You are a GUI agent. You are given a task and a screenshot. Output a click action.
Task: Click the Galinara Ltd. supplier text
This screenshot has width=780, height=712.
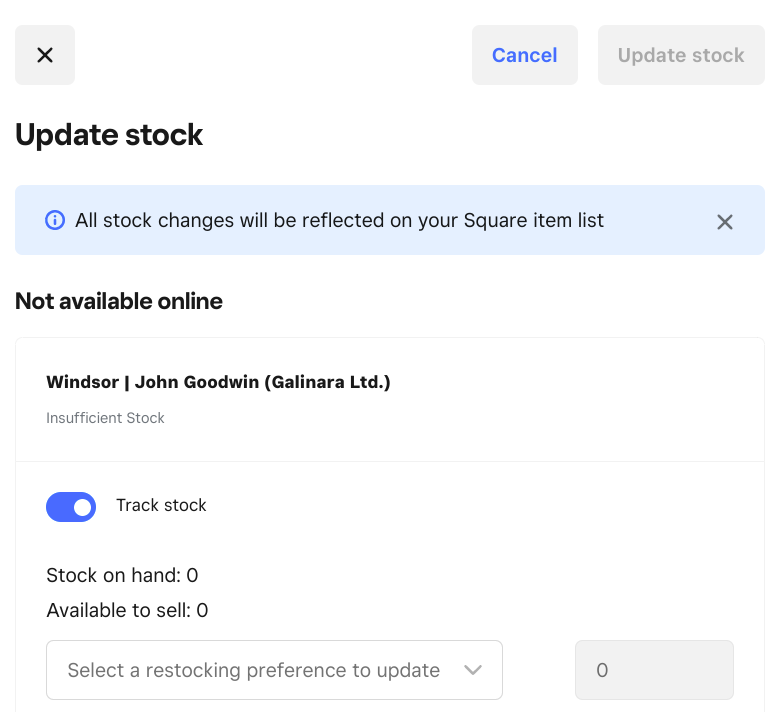tap(328, 382)
